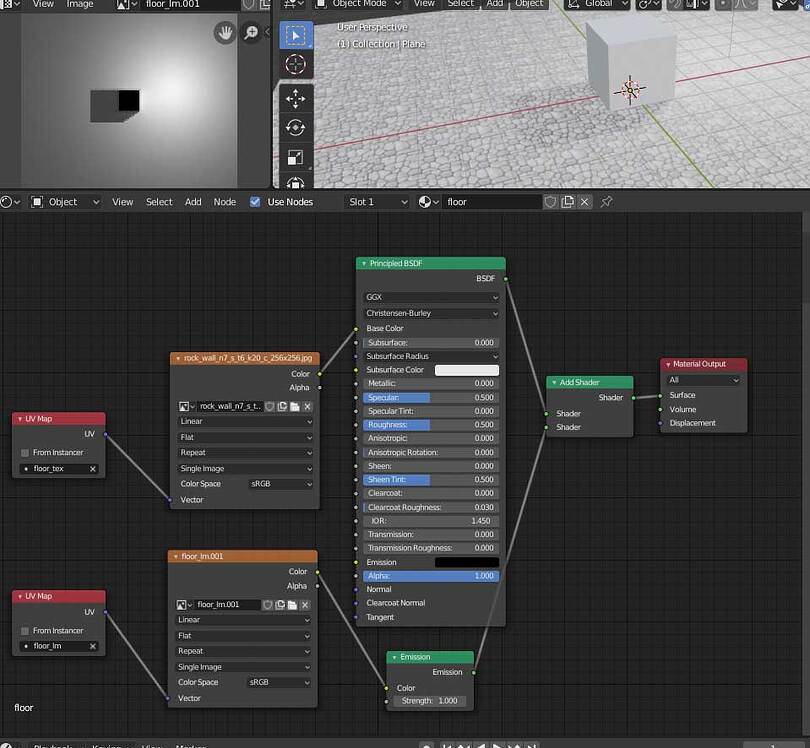This screenshot has height=748, width=810.
Task: Open the Object menu in 3D viewport header
Action: tap(529, 4)
